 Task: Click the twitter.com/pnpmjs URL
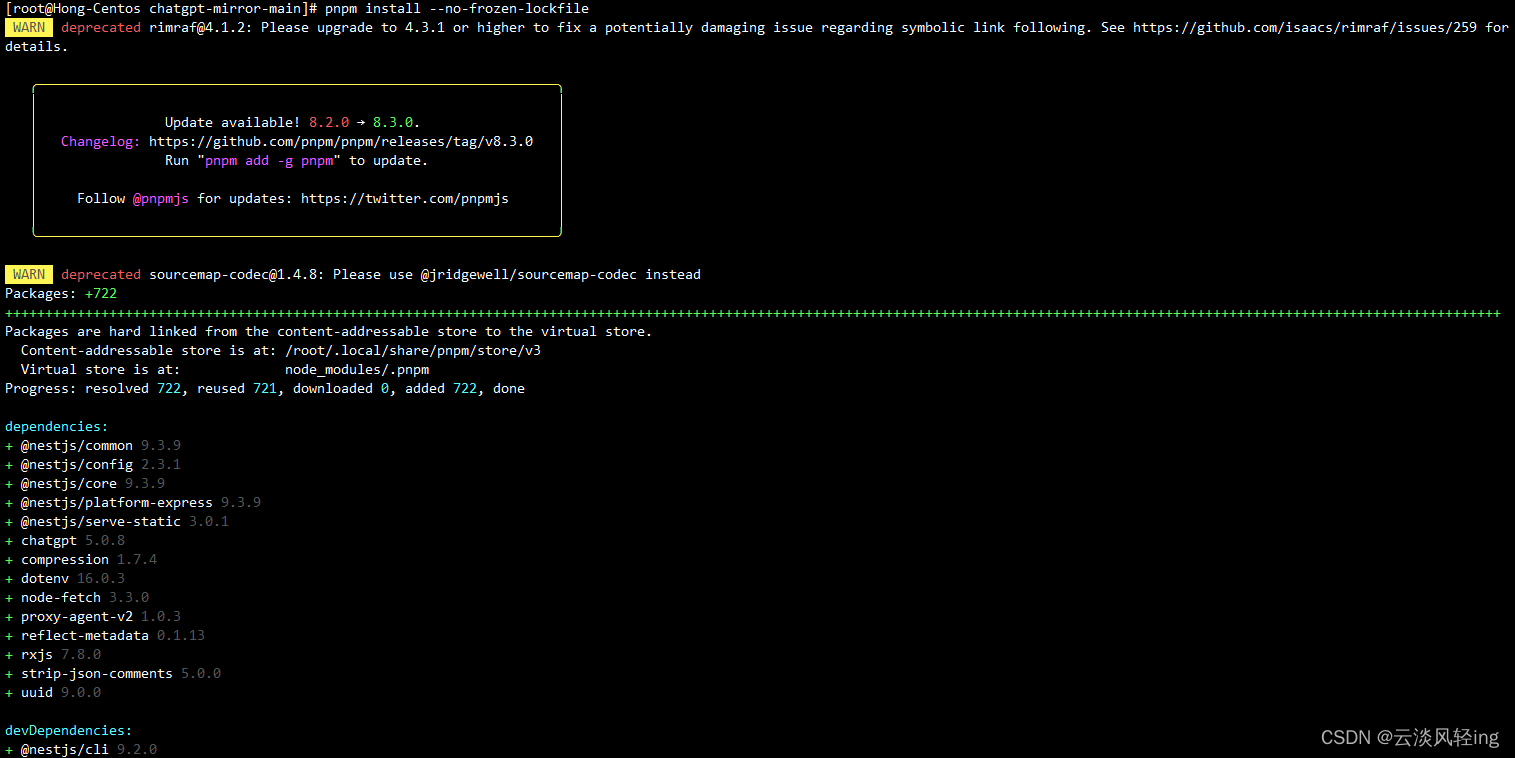point(405,198)
